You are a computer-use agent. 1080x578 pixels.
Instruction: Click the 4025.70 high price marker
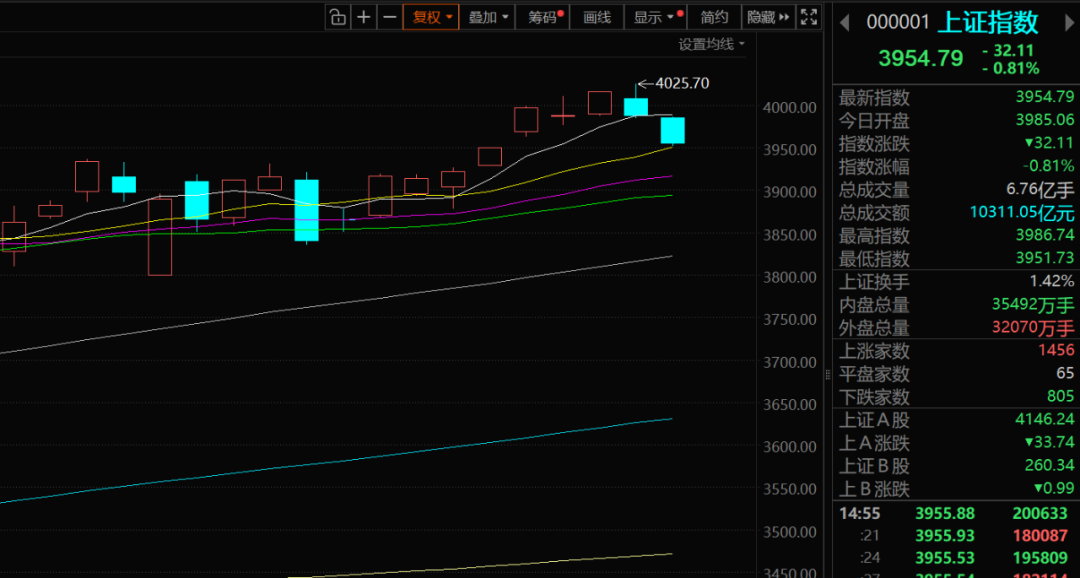[x=682, y=83]
